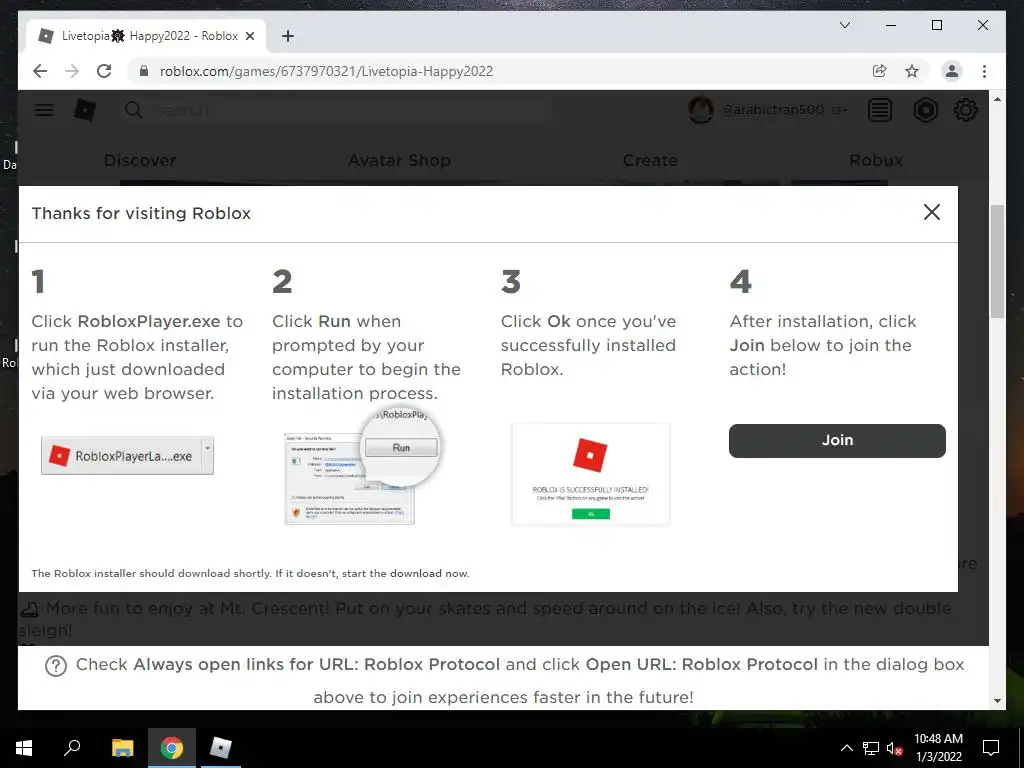Click the Roblox taskbar icon
This screenshot has height=768, width=1024.
(221, 748)
